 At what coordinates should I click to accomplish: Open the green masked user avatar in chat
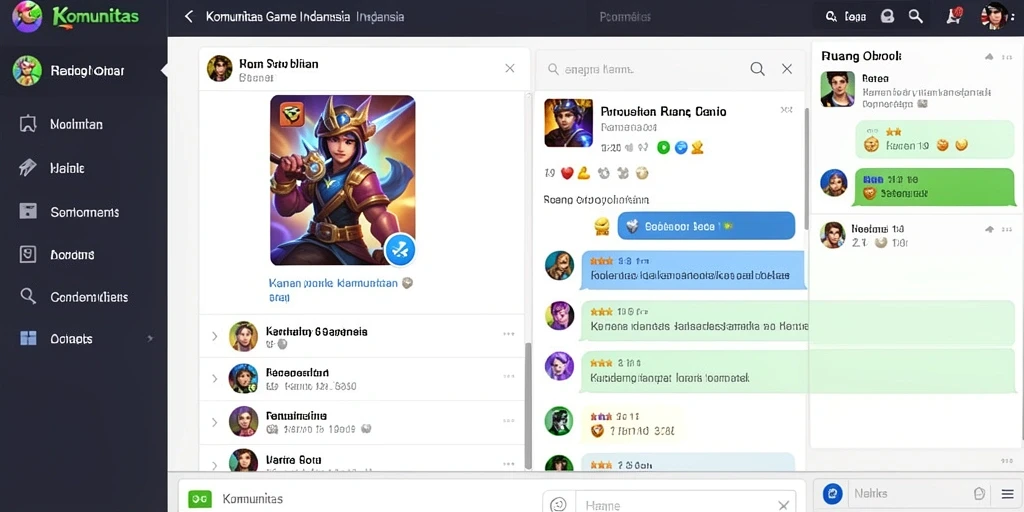(x=559, y=421)
